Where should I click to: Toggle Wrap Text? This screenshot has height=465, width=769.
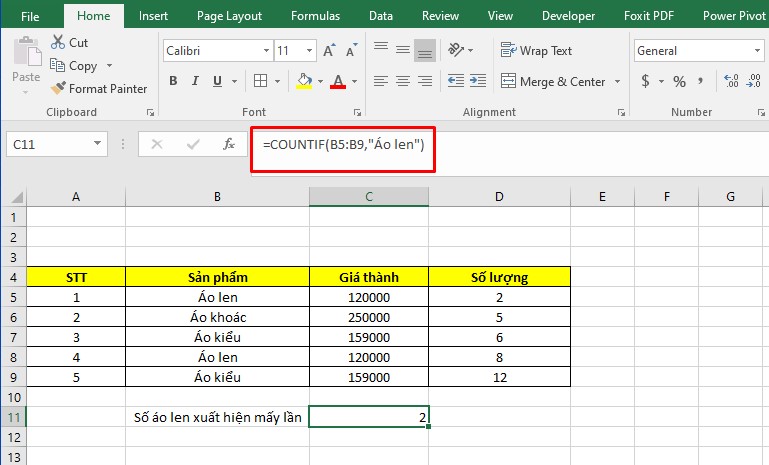pyautogui.click(x=536, y=51)
